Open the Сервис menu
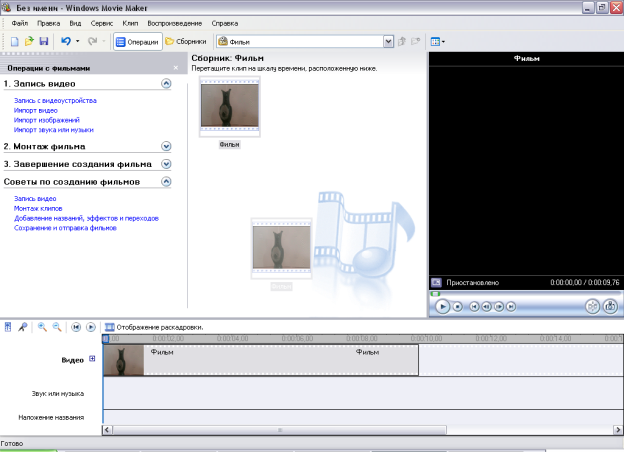Image resolution: width=624 pixels, height=452 pixels. click(x=102, y=23)
